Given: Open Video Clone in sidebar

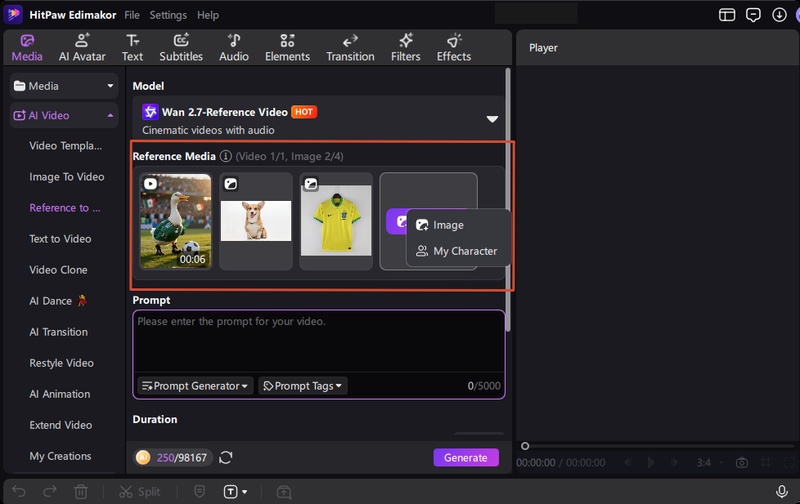Looking at the screenshot, I should (x=58, y=270).
